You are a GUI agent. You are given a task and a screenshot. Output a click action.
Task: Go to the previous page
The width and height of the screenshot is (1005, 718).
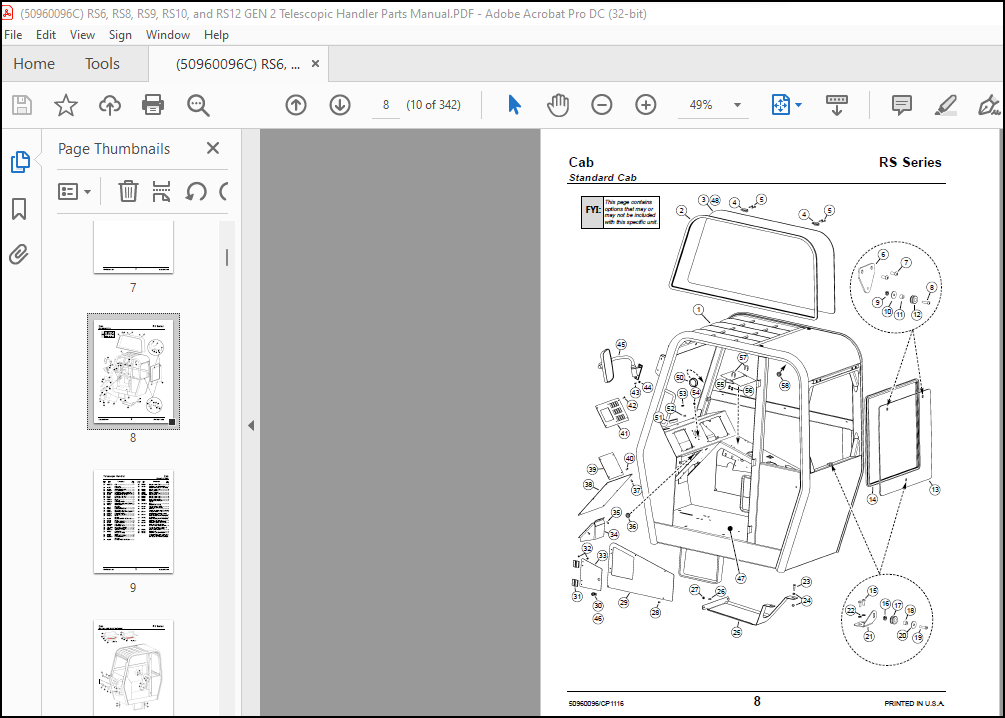coord(295,105)
